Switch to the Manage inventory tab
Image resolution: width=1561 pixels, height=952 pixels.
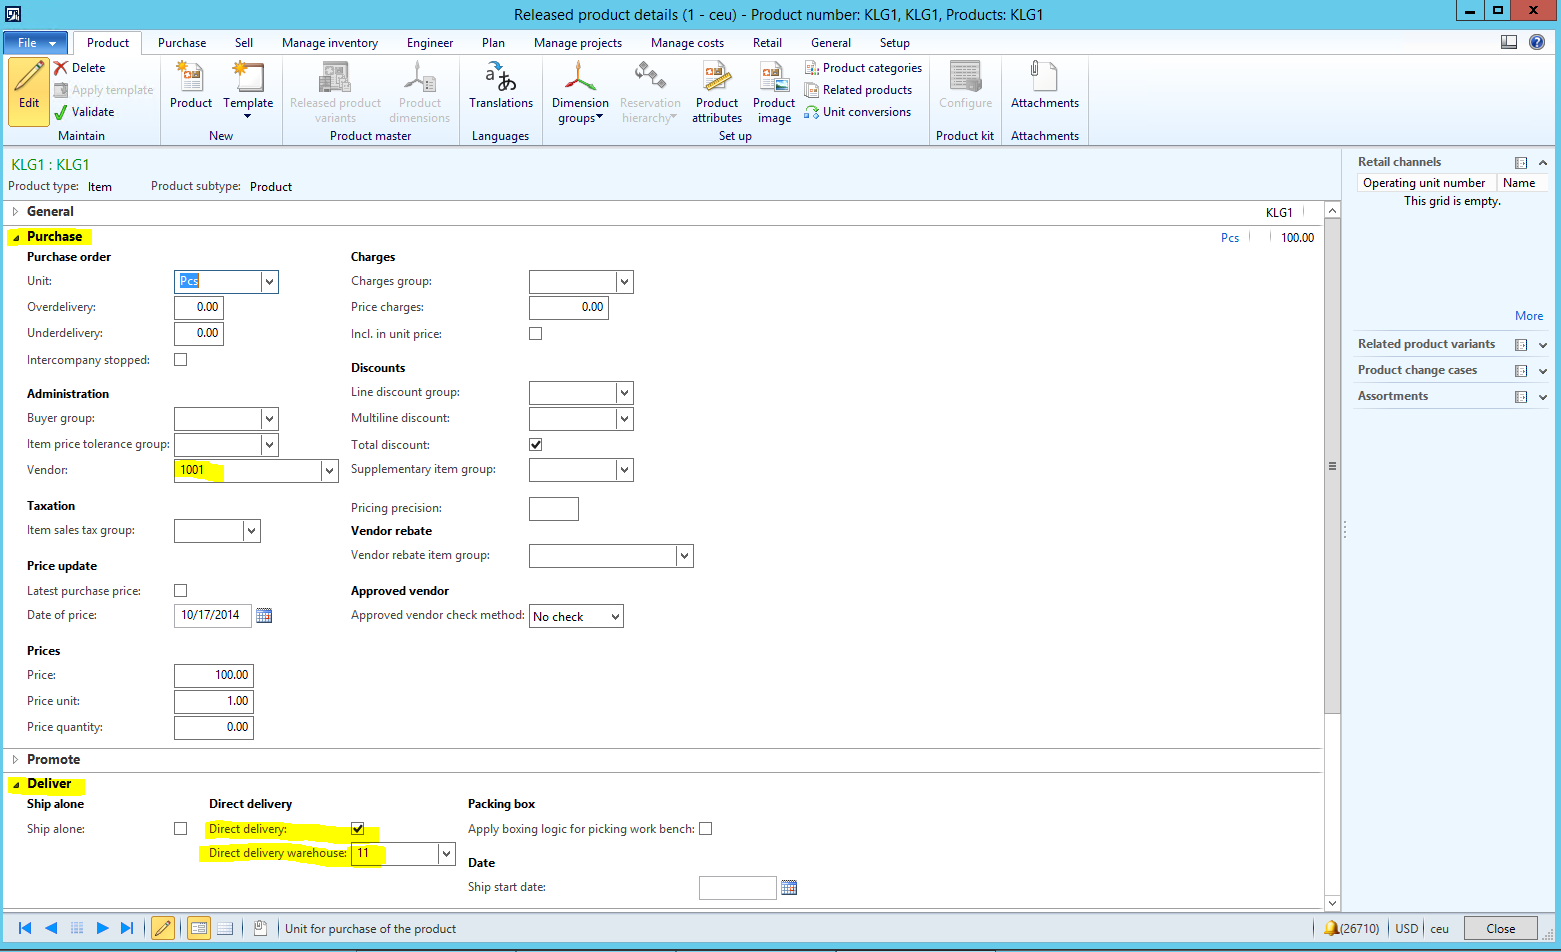pos(329,43)
